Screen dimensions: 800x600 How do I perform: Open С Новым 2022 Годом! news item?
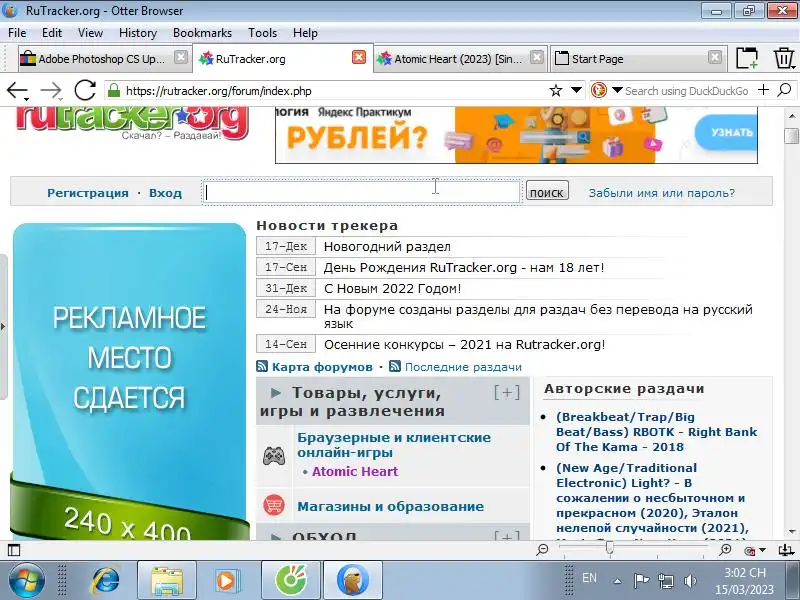(392, 288)
